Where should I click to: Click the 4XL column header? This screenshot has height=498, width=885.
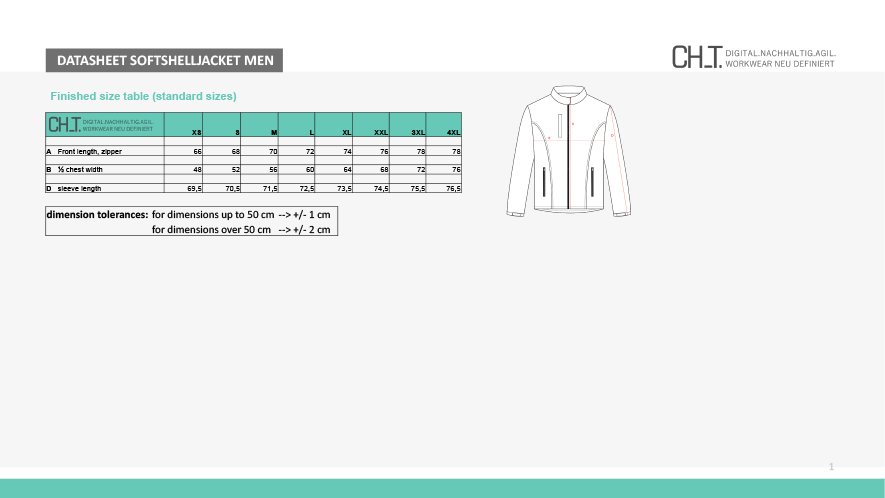click(x=453, y=132)
